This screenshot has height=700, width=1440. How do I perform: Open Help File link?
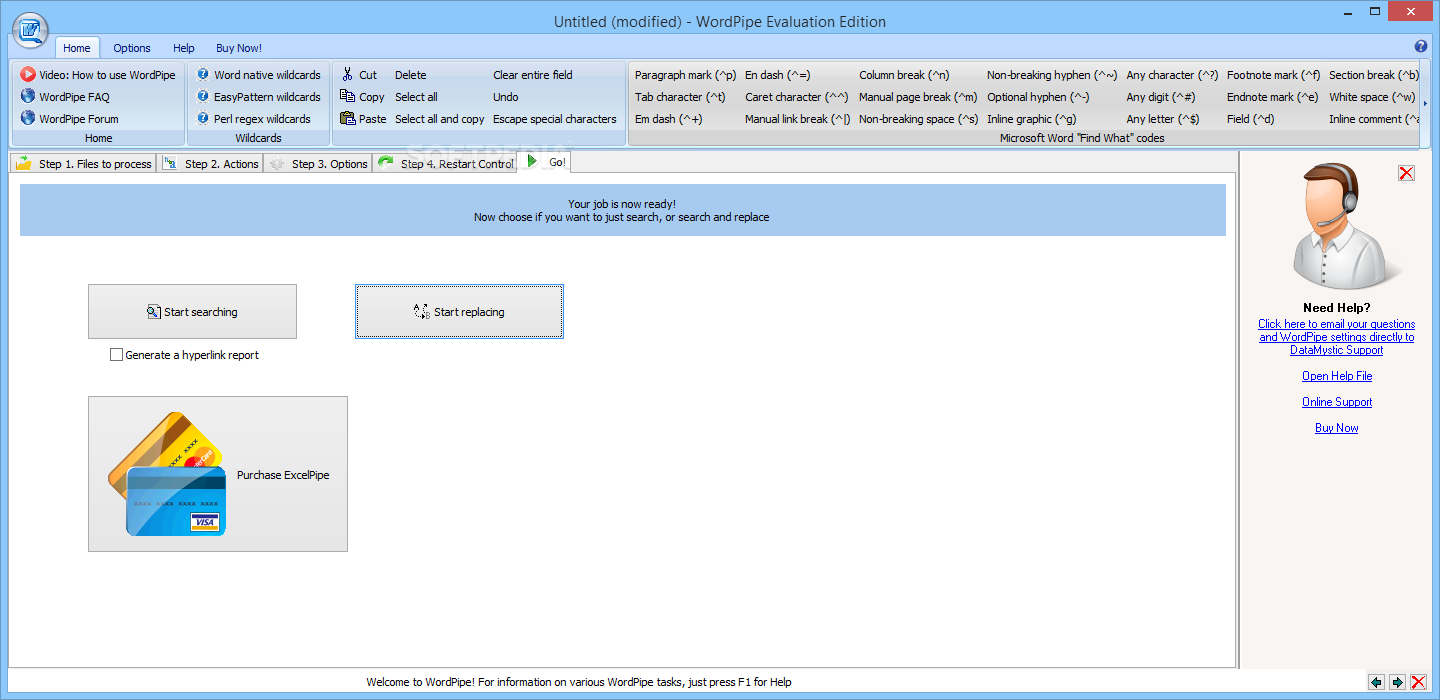click(x=1337, y=376)
